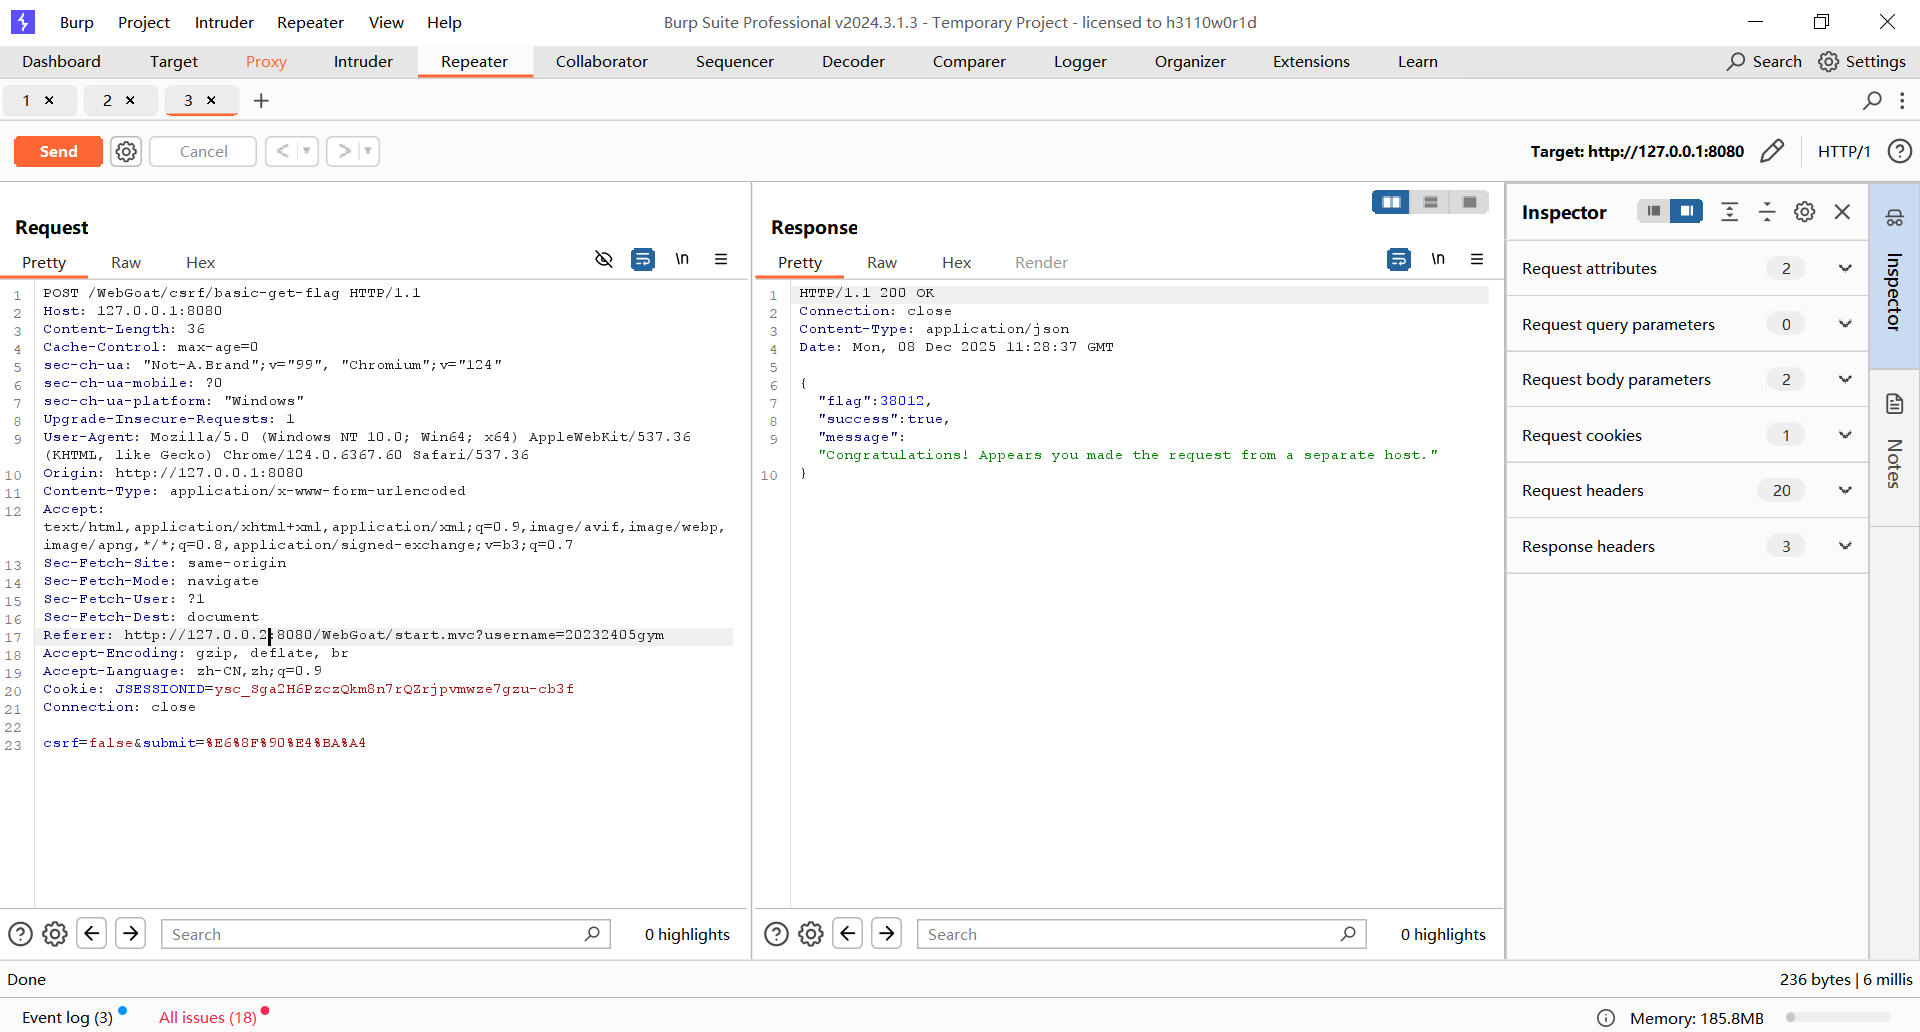Open the HTTP protocol help icon
1920x1032 pixels.
(x=1899, y=151)
